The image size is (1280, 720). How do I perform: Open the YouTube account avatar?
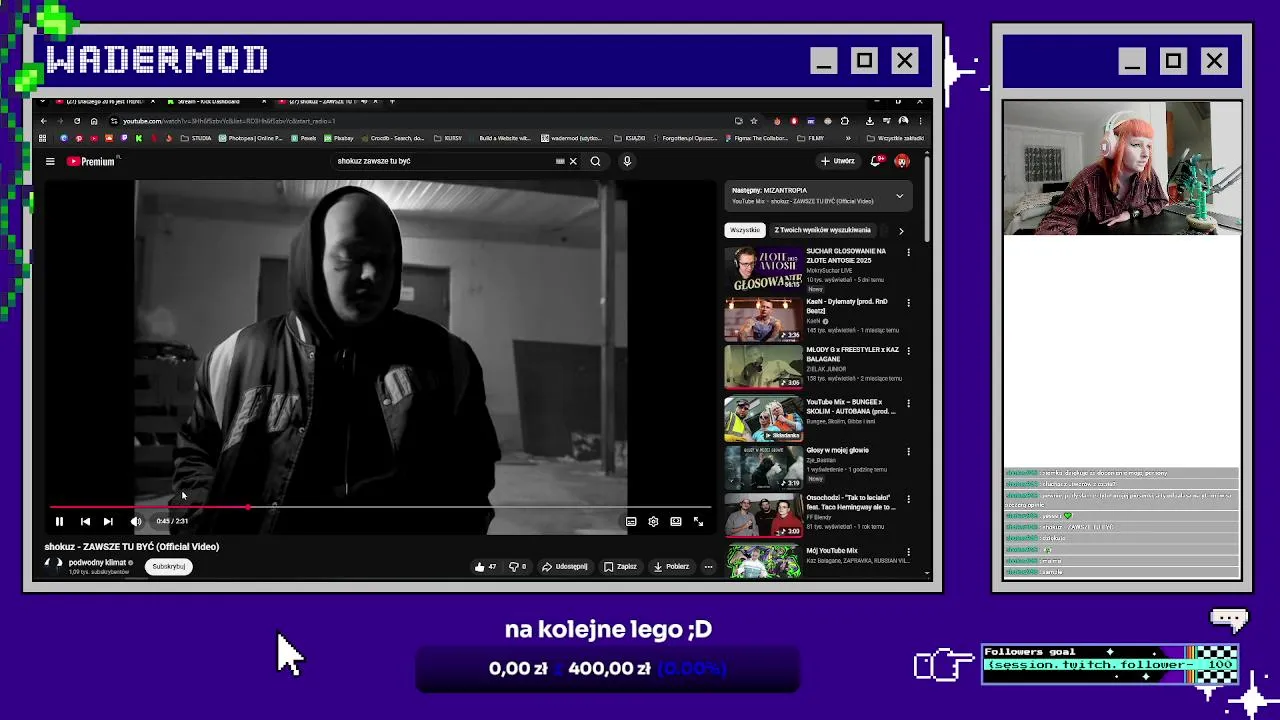coord(902,161)
